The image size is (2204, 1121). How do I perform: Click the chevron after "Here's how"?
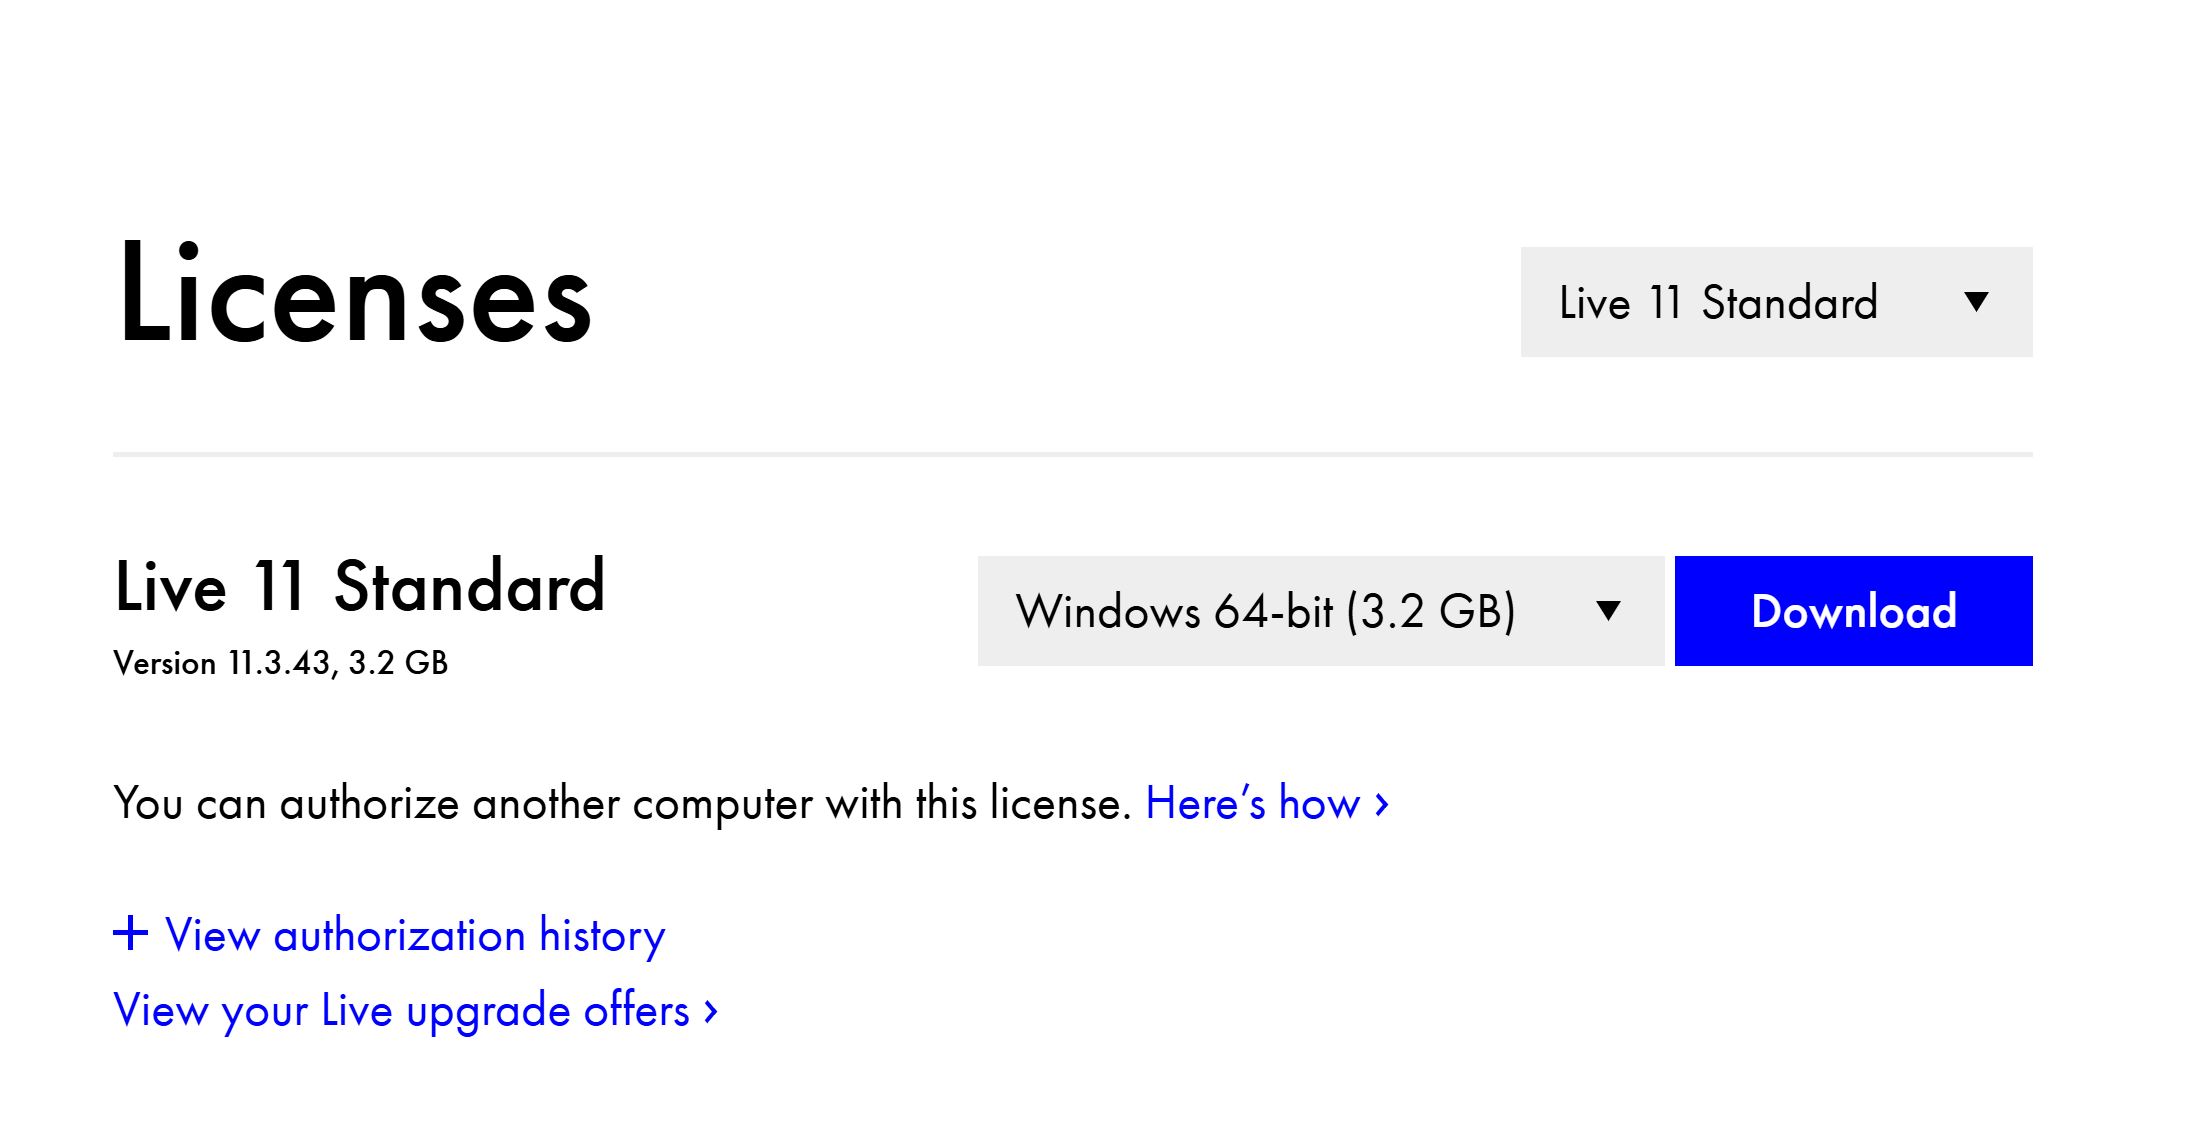point(1382,804)
